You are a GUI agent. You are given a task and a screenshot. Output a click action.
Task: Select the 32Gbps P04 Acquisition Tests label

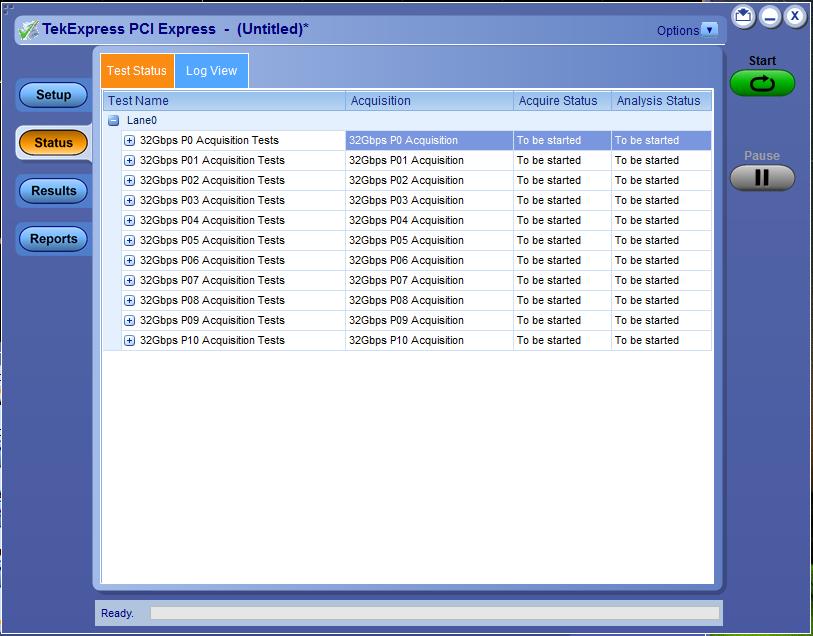212,220
